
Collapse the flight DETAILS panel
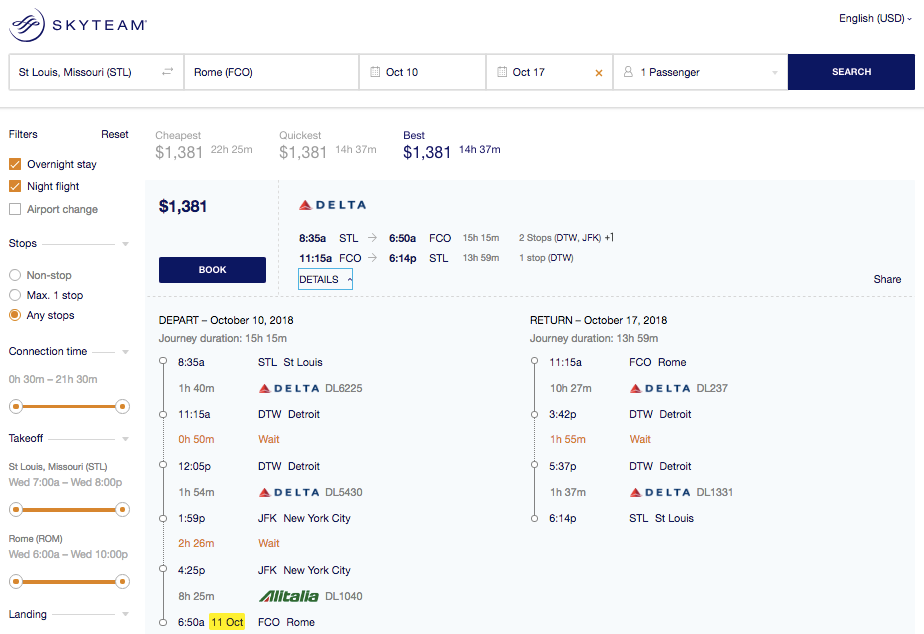pos(325,279)
